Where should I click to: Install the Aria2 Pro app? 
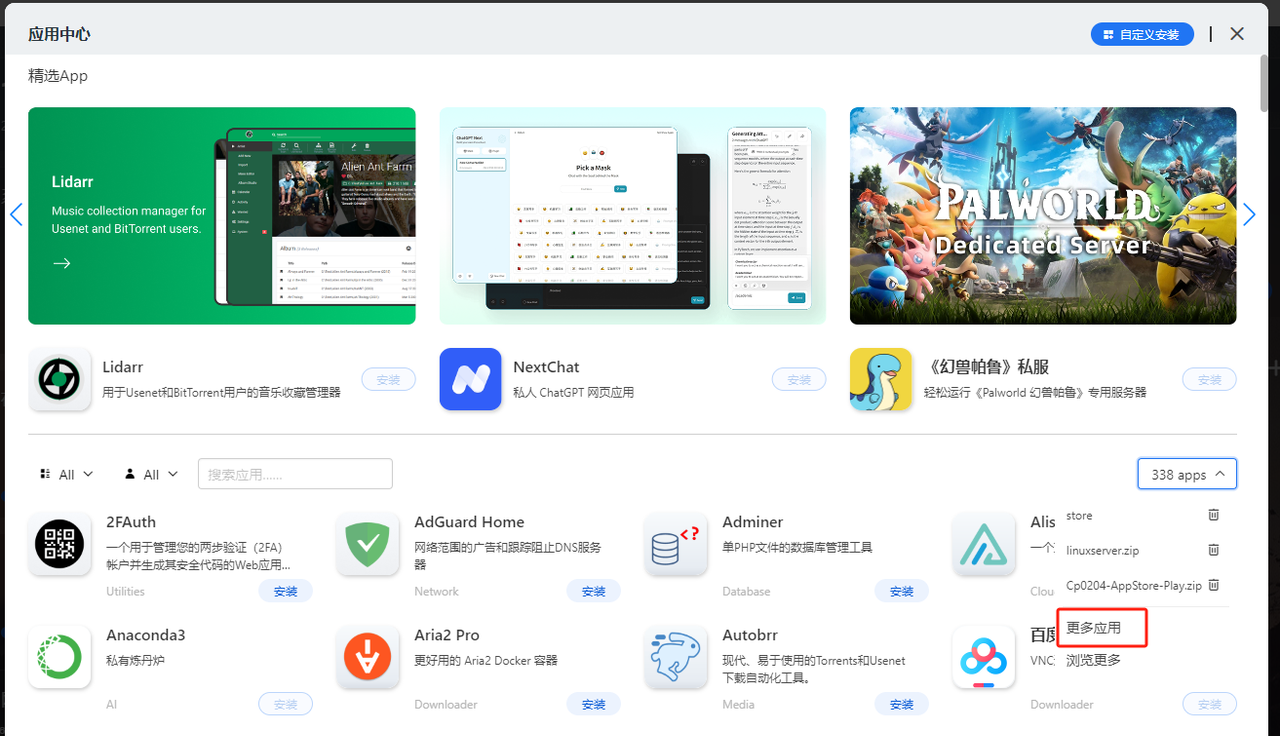594,704
